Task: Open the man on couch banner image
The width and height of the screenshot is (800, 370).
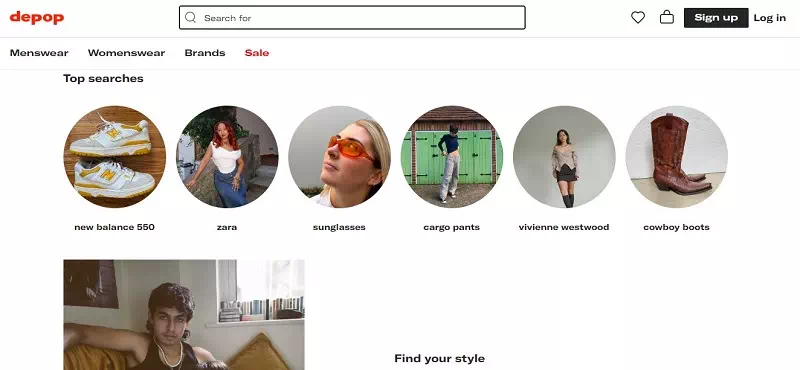Action: point(184,315)
